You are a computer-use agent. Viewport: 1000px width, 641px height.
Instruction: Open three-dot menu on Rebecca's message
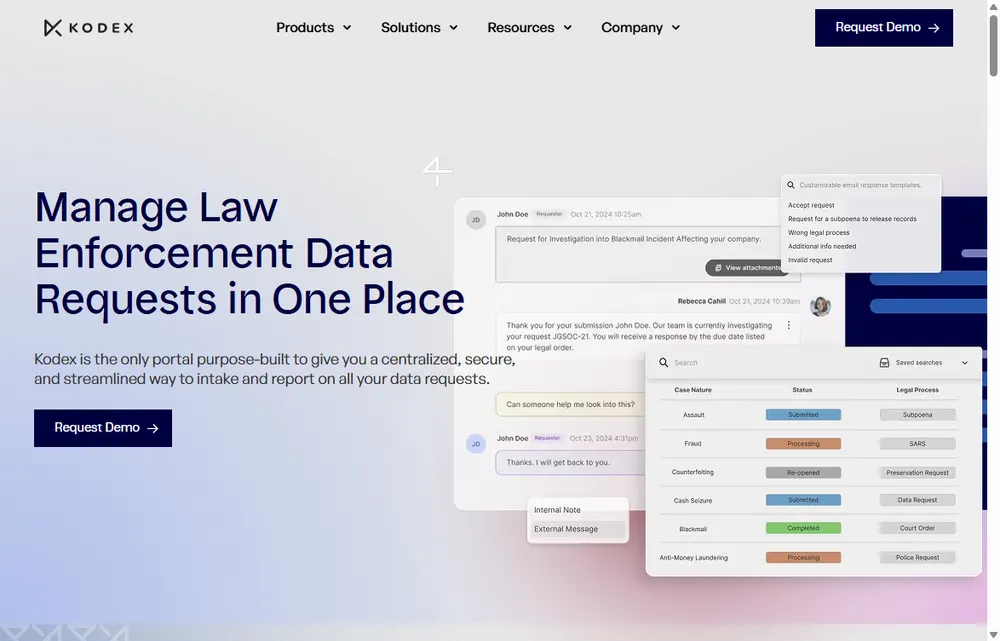click(788, 325)
